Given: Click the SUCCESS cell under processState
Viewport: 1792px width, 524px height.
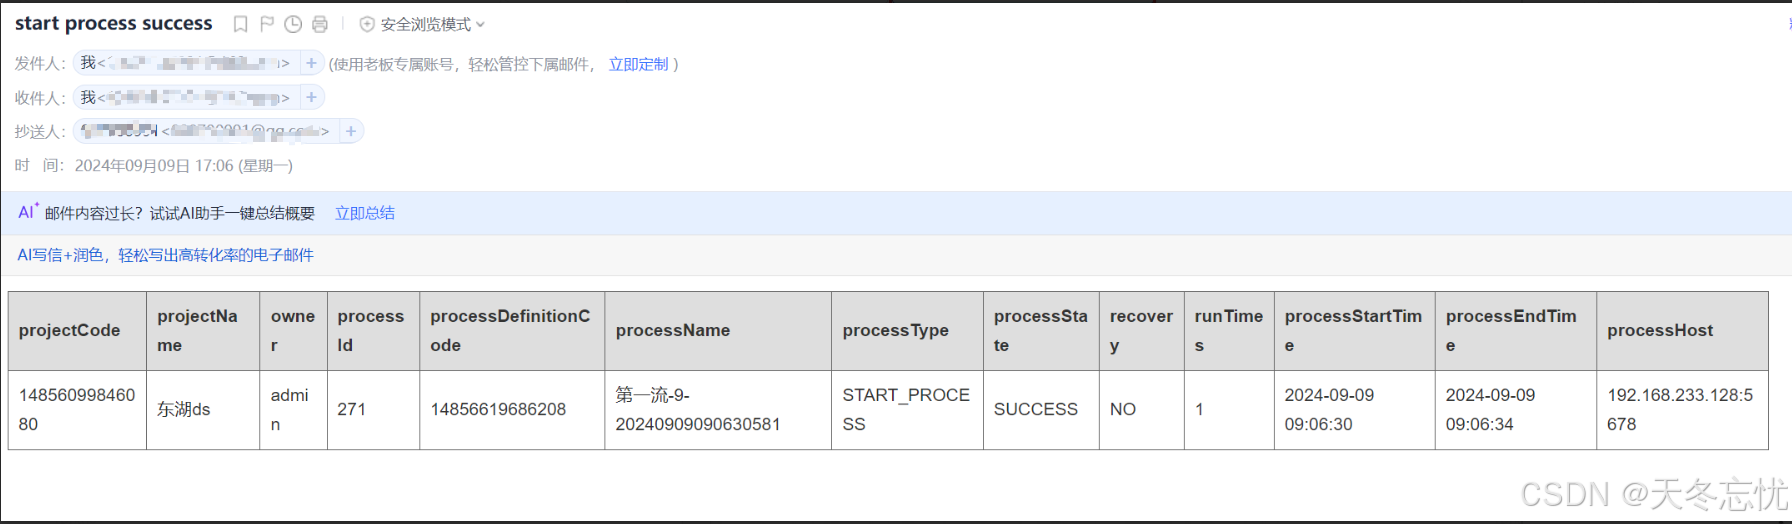Looking at the screenshot, I should point(1036,409).
